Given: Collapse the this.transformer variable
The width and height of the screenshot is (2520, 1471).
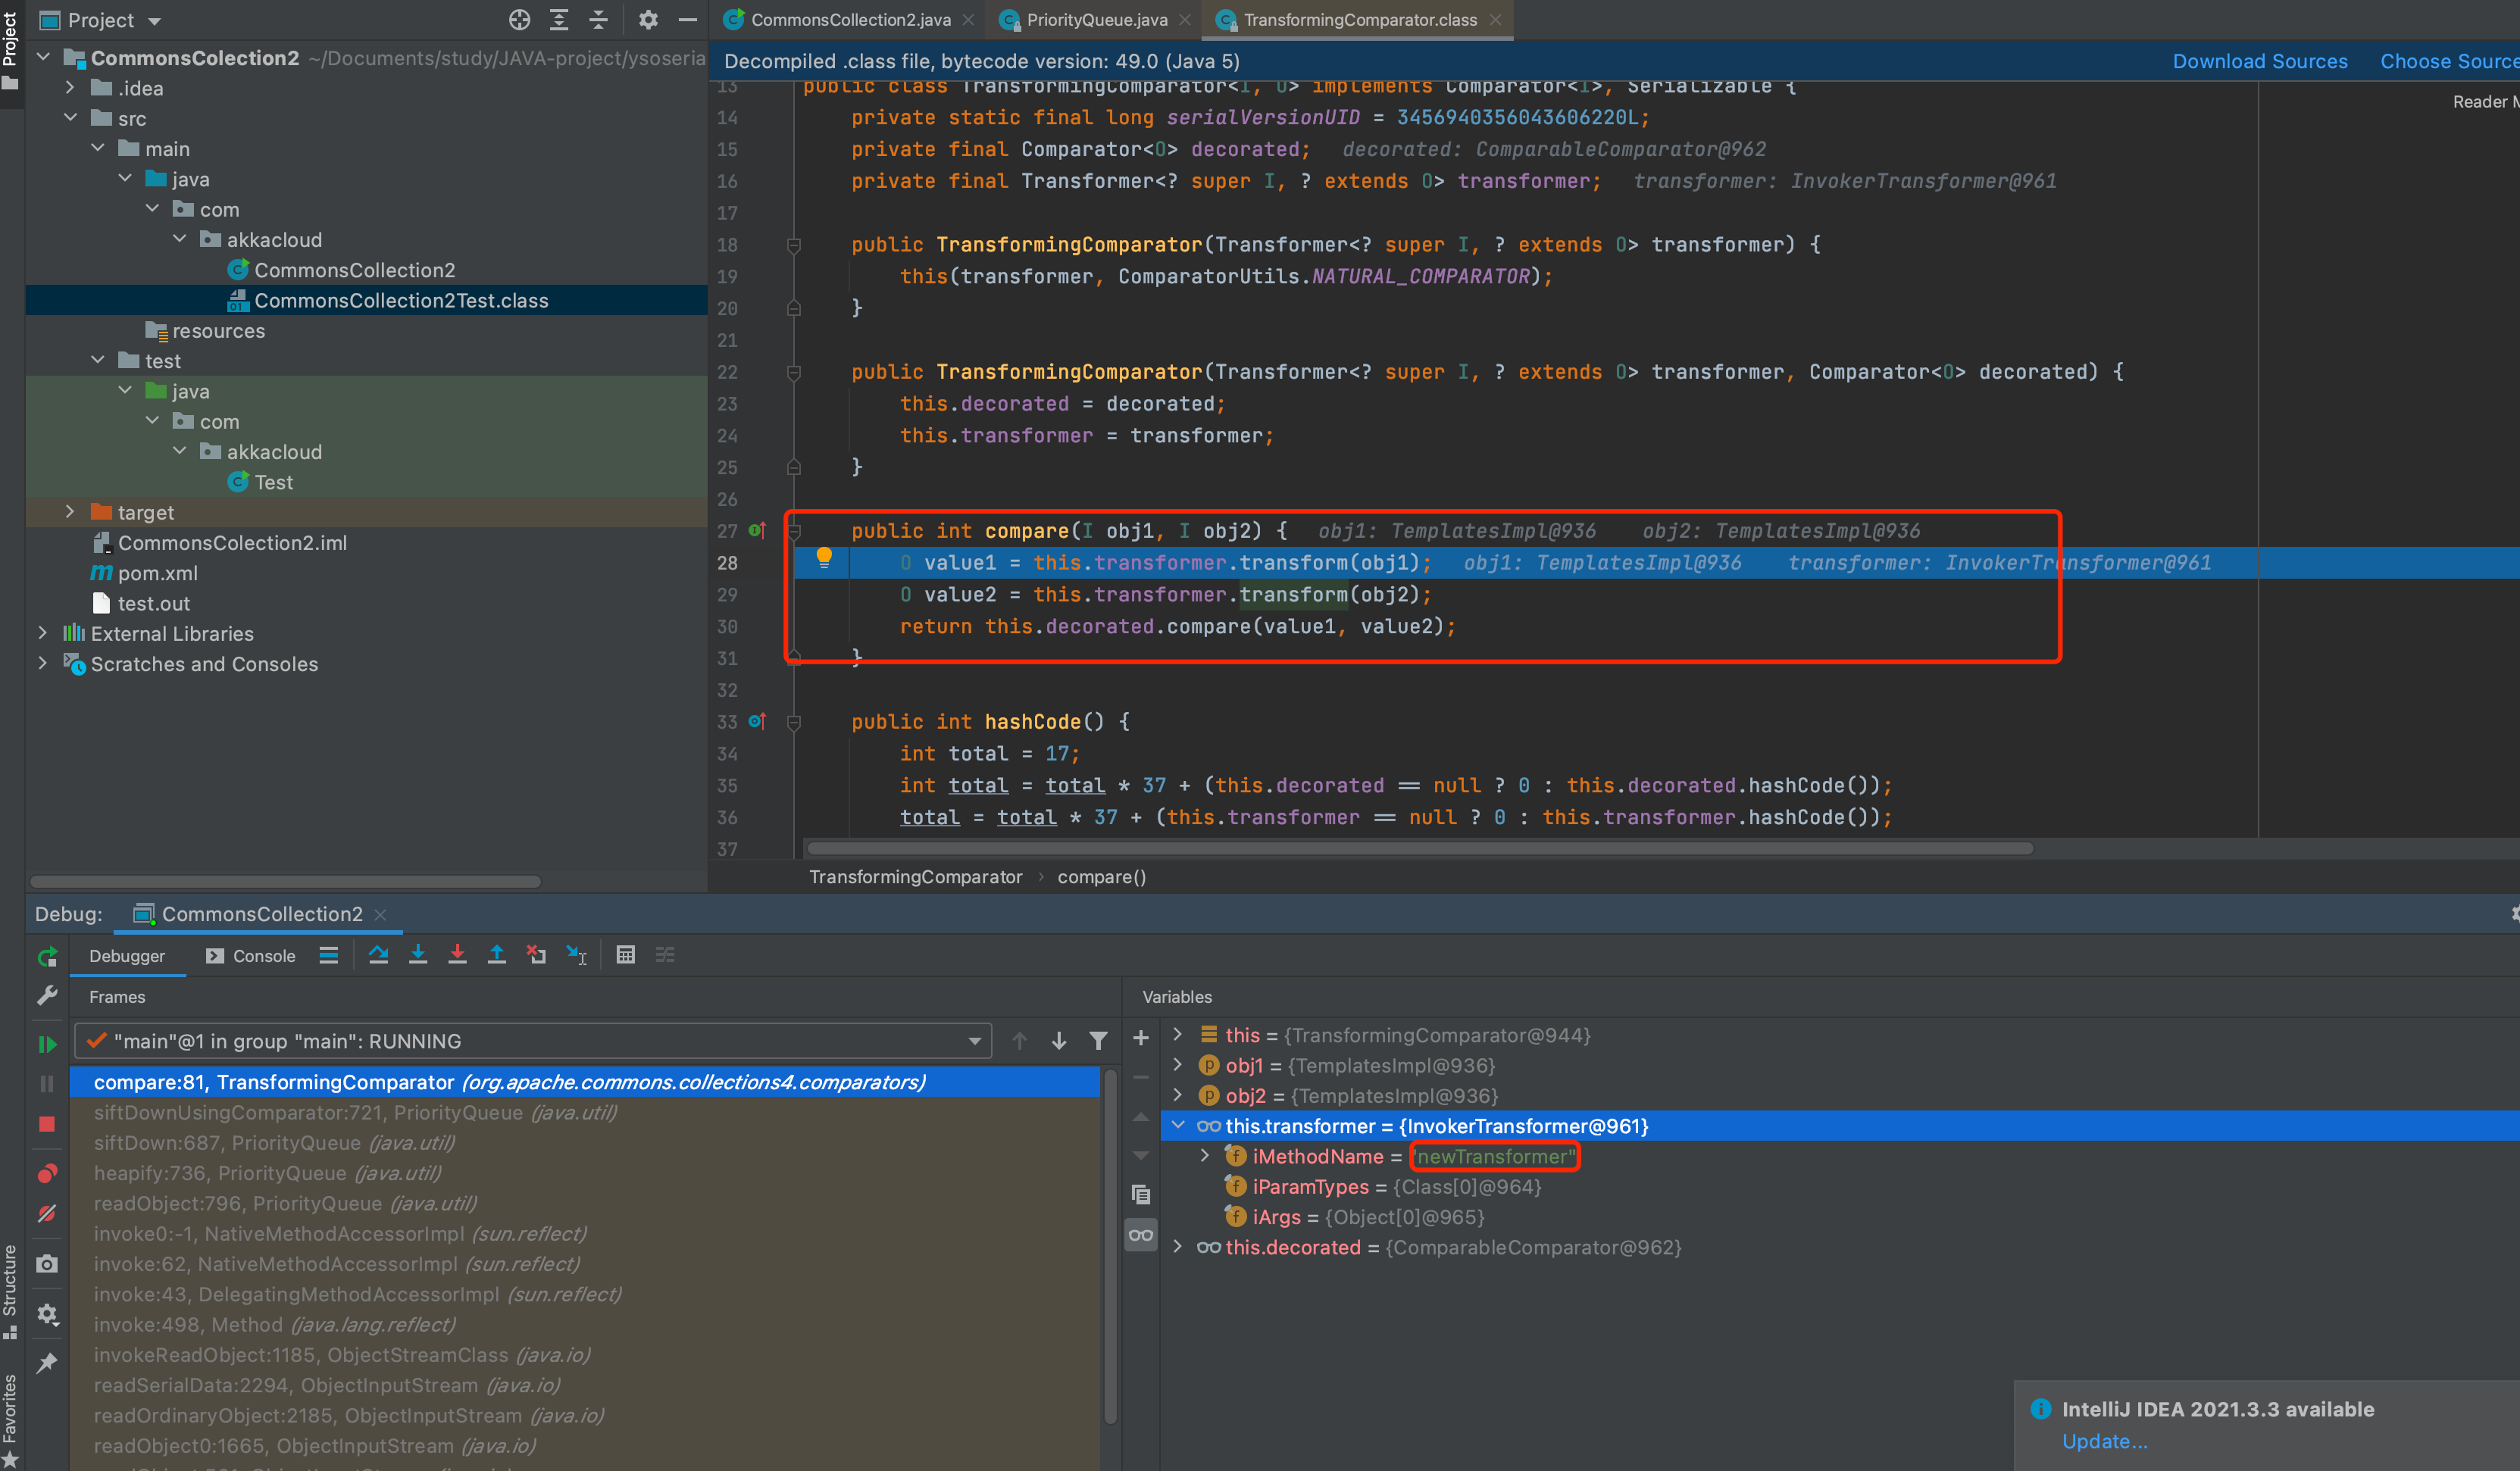Looking at the screenshot, I should (1178, 1126).
